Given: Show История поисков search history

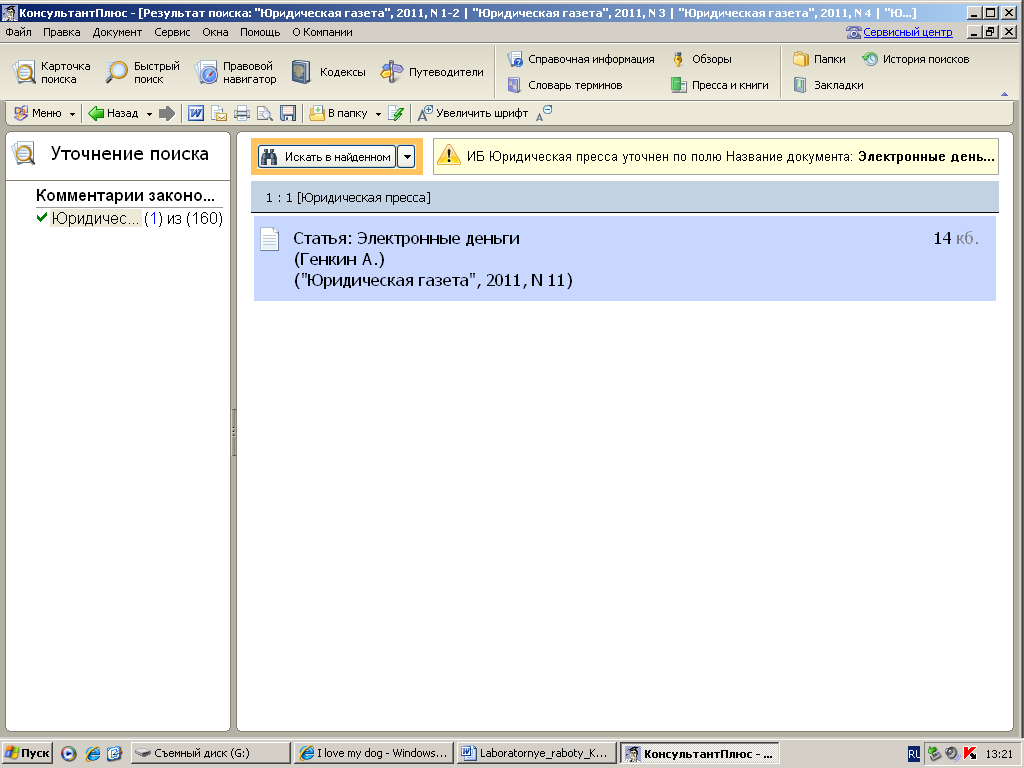Looking at the screenshot, I should click(916, 59).
